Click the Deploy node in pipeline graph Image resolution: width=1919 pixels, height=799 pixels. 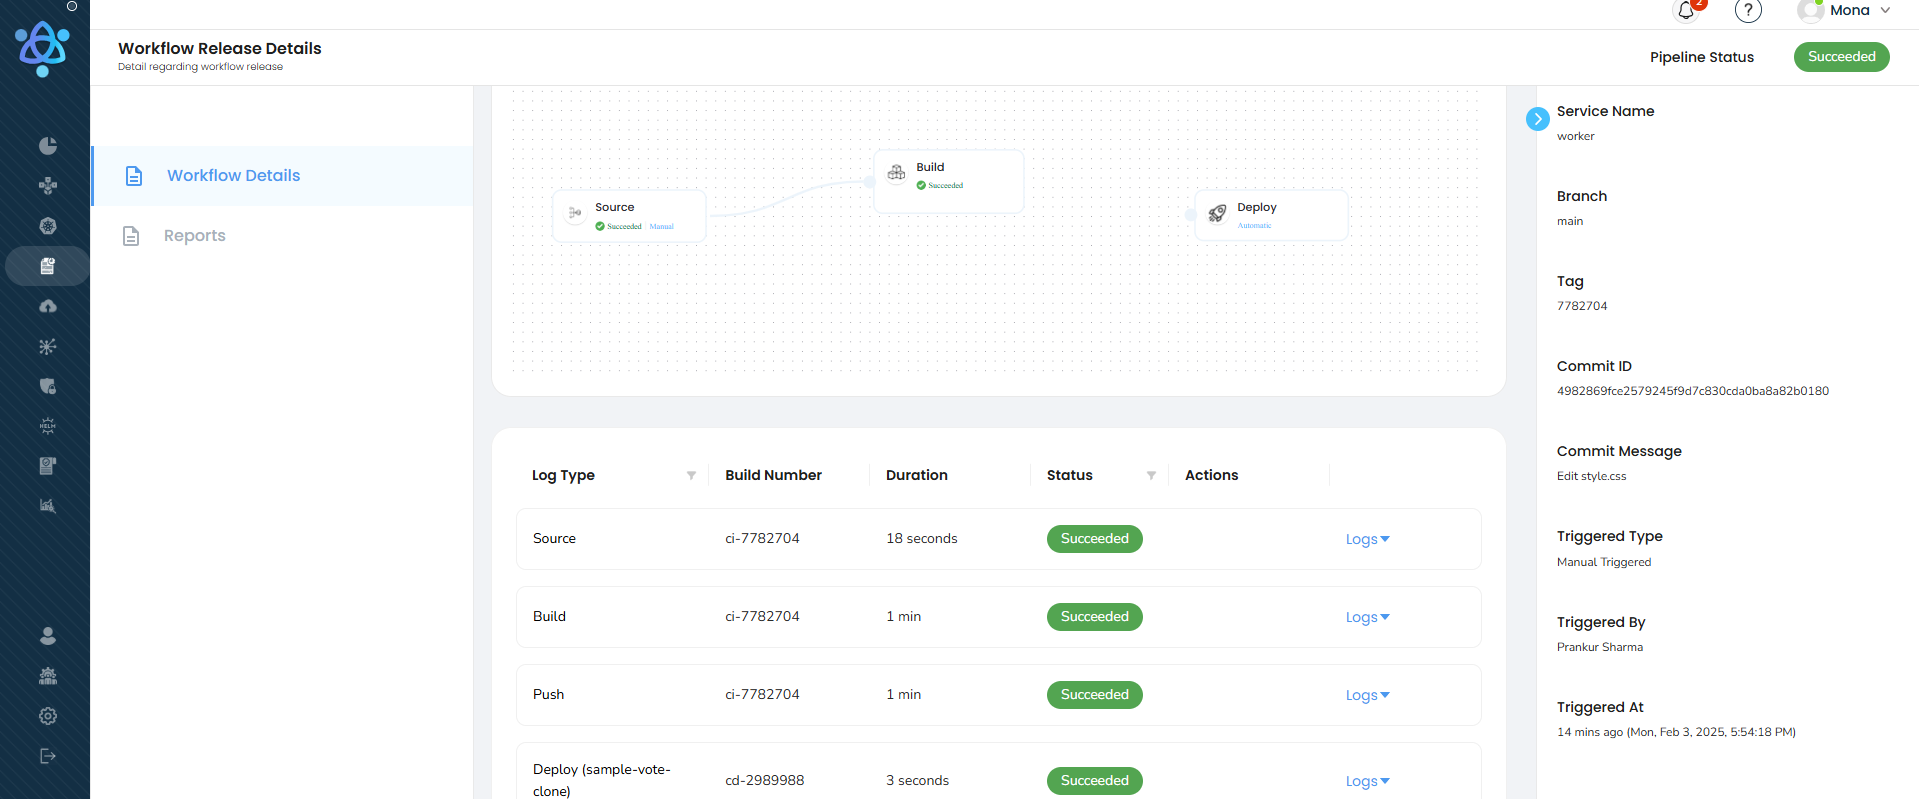pos(1271,215)
